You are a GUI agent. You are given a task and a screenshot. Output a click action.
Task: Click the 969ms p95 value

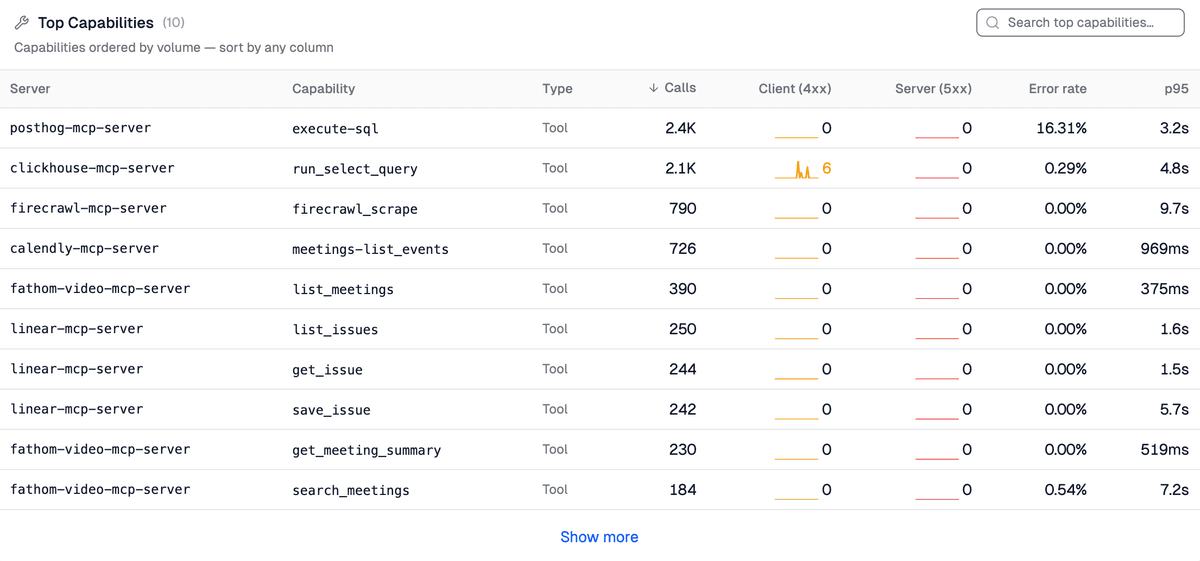[1164, 248]
